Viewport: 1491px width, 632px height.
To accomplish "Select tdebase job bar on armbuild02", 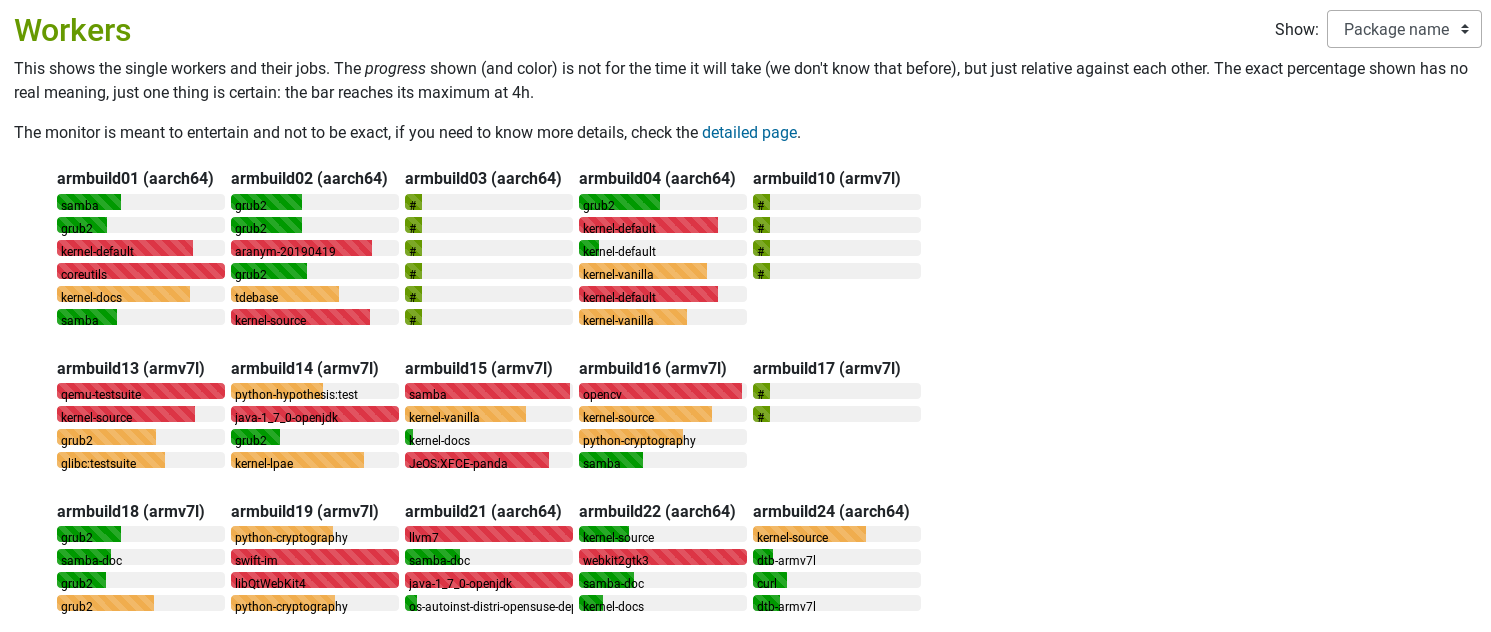I will [315, 294].
